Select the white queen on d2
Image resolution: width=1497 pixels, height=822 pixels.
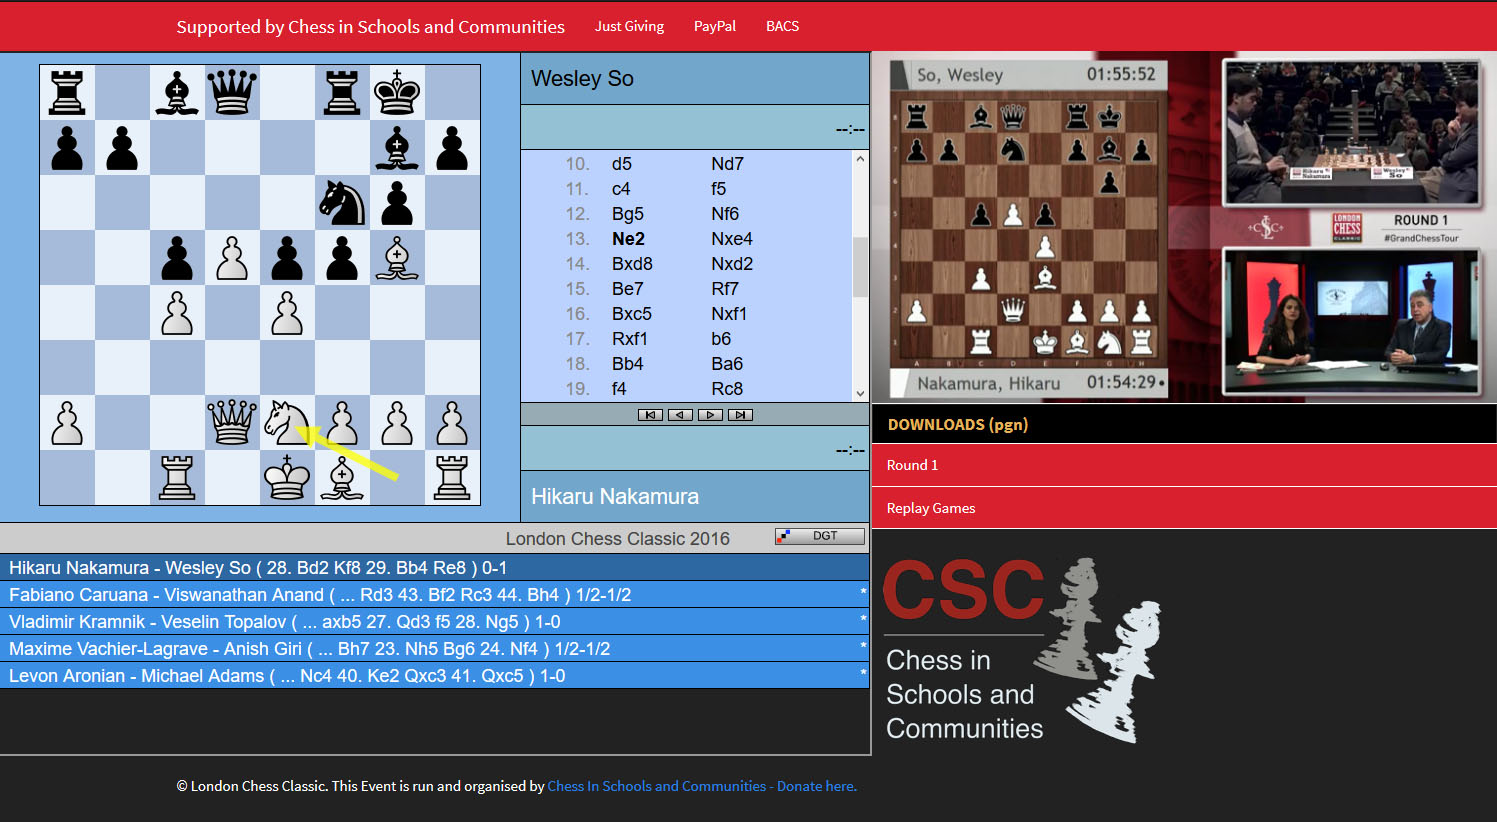[232, 422]
